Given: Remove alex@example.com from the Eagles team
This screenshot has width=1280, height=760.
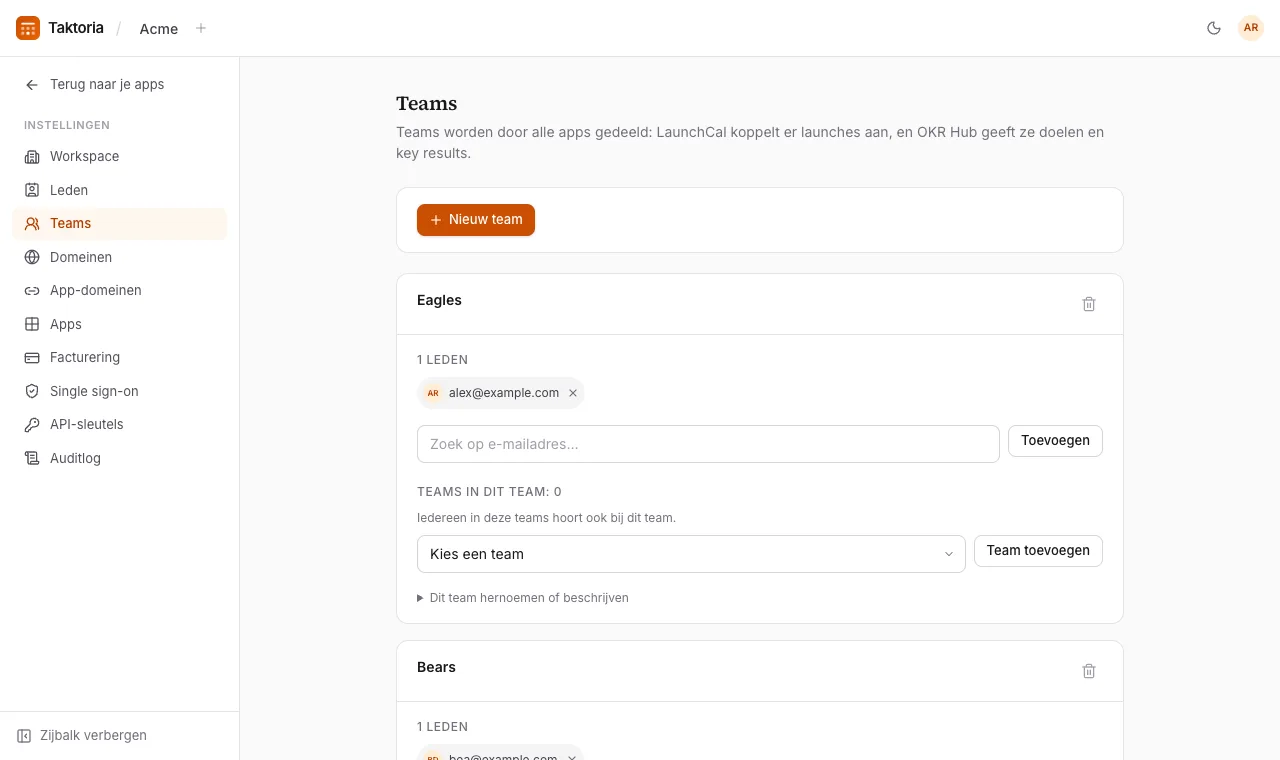Looking at the screenshot, I should (573, 393).
